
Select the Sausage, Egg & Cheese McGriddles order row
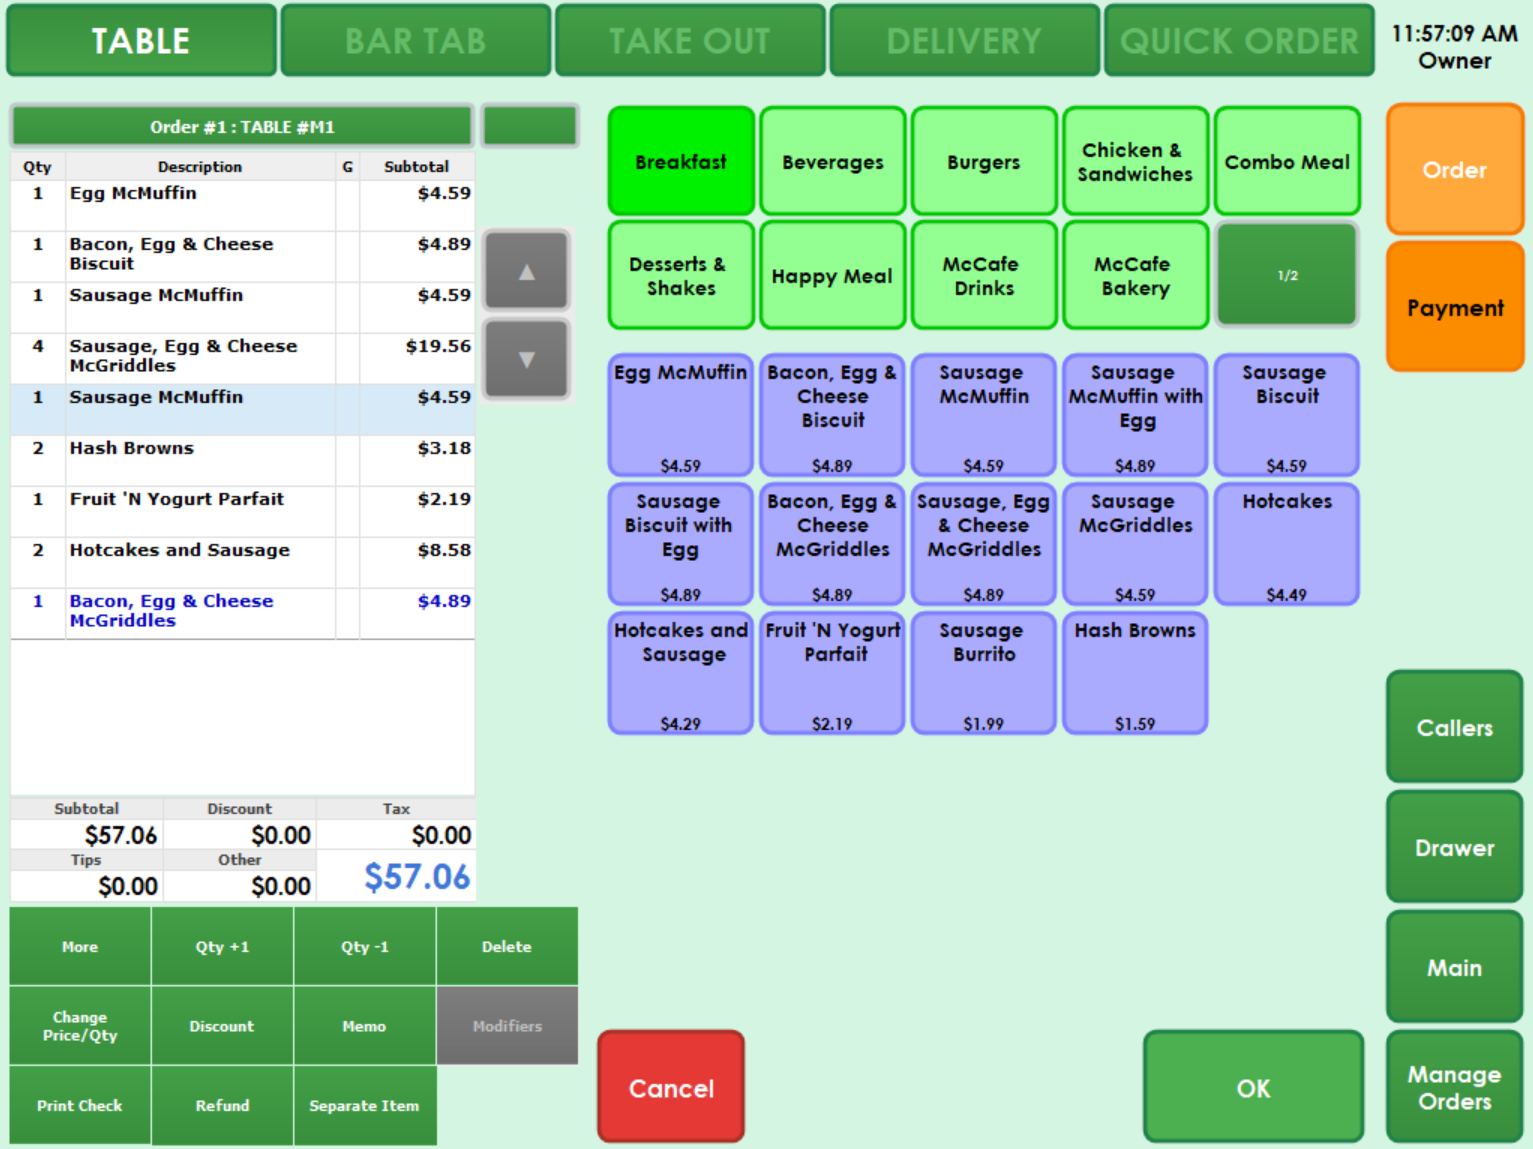243,359
